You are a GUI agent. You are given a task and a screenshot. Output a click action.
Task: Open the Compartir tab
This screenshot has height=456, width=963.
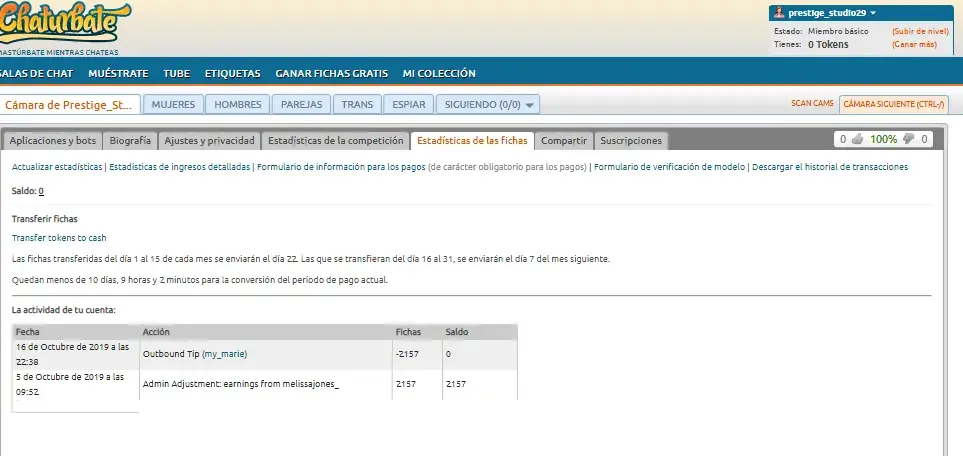point(564,141)
